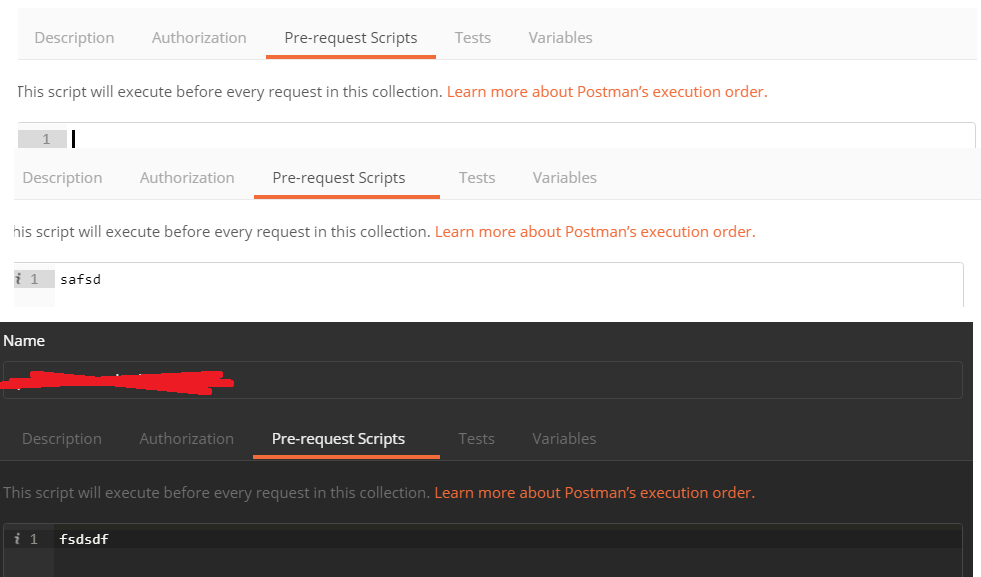Click the Authorization tab in the dark panel
981x577 pixels.
(x=186, y=438)
